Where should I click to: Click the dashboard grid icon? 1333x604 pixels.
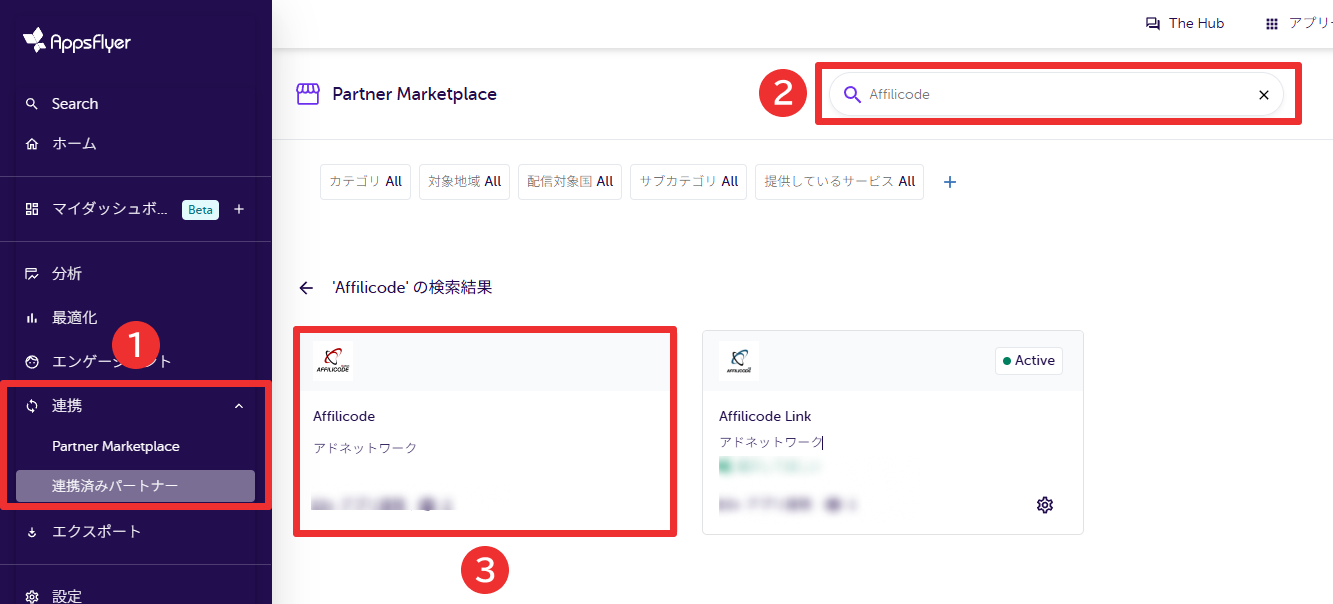tap(32, 210)
